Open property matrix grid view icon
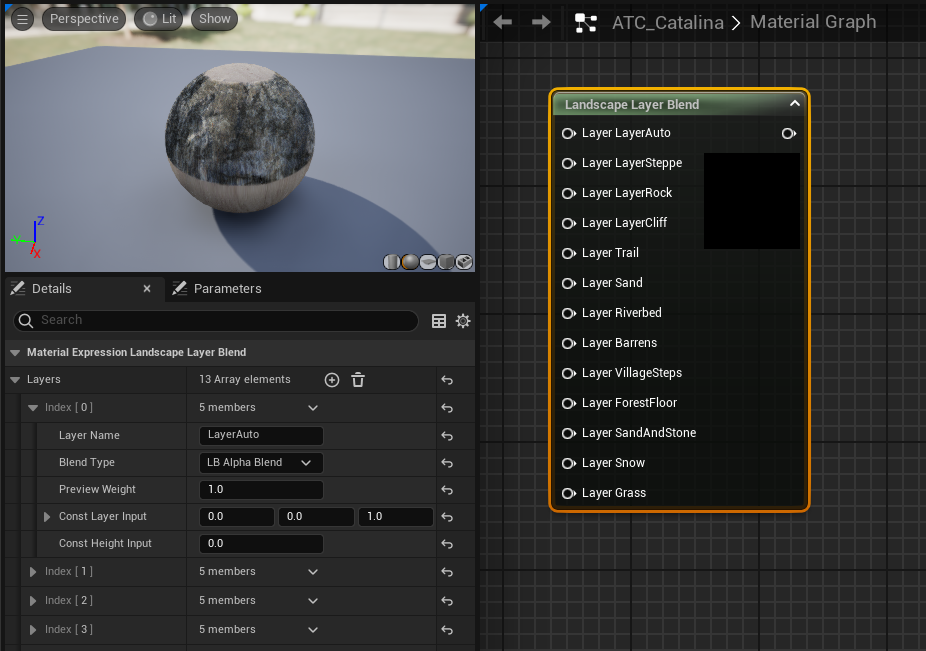This screenshot has height=651, width=926. (x=439, y=321)
